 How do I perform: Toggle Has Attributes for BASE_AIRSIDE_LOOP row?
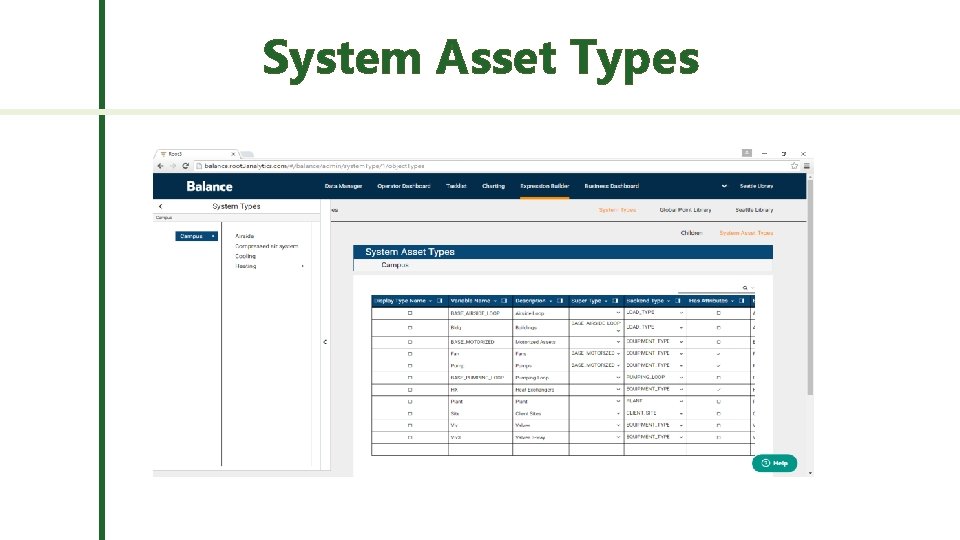pos(719,313)
